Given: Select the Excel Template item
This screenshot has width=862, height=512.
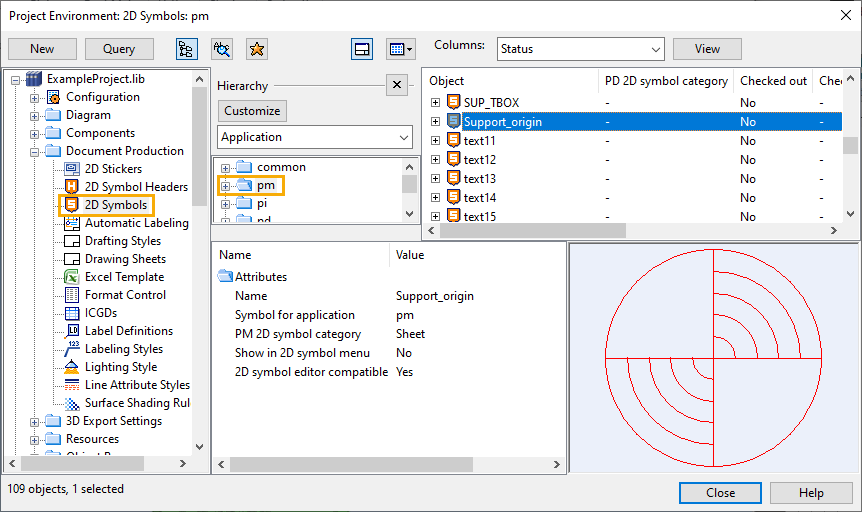Looking at the screenshot, I should (x=124, y=277).
